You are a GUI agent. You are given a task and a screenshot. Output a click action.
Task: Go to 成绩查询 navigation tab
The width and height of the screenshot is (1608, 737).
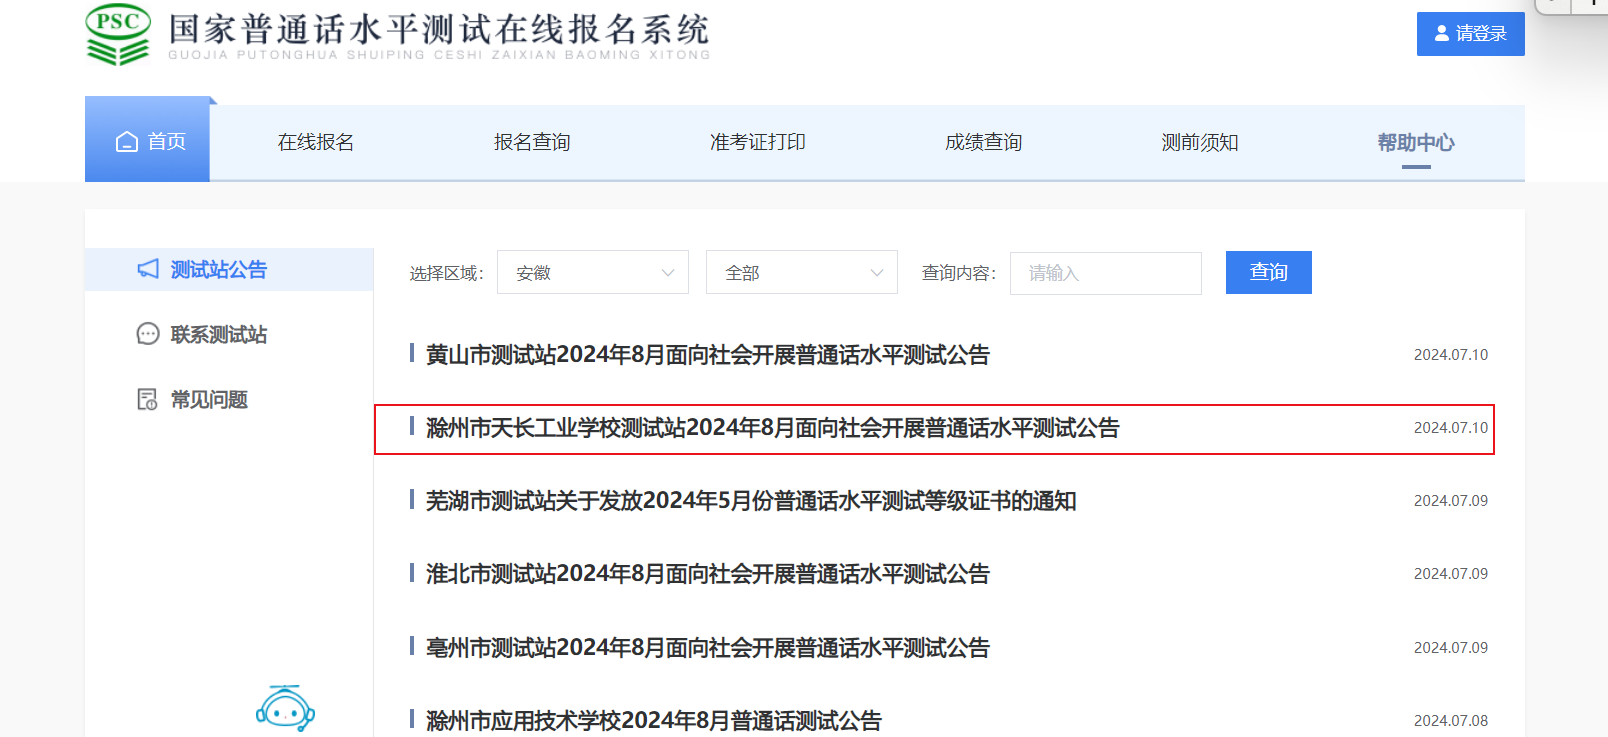point(983,143)
